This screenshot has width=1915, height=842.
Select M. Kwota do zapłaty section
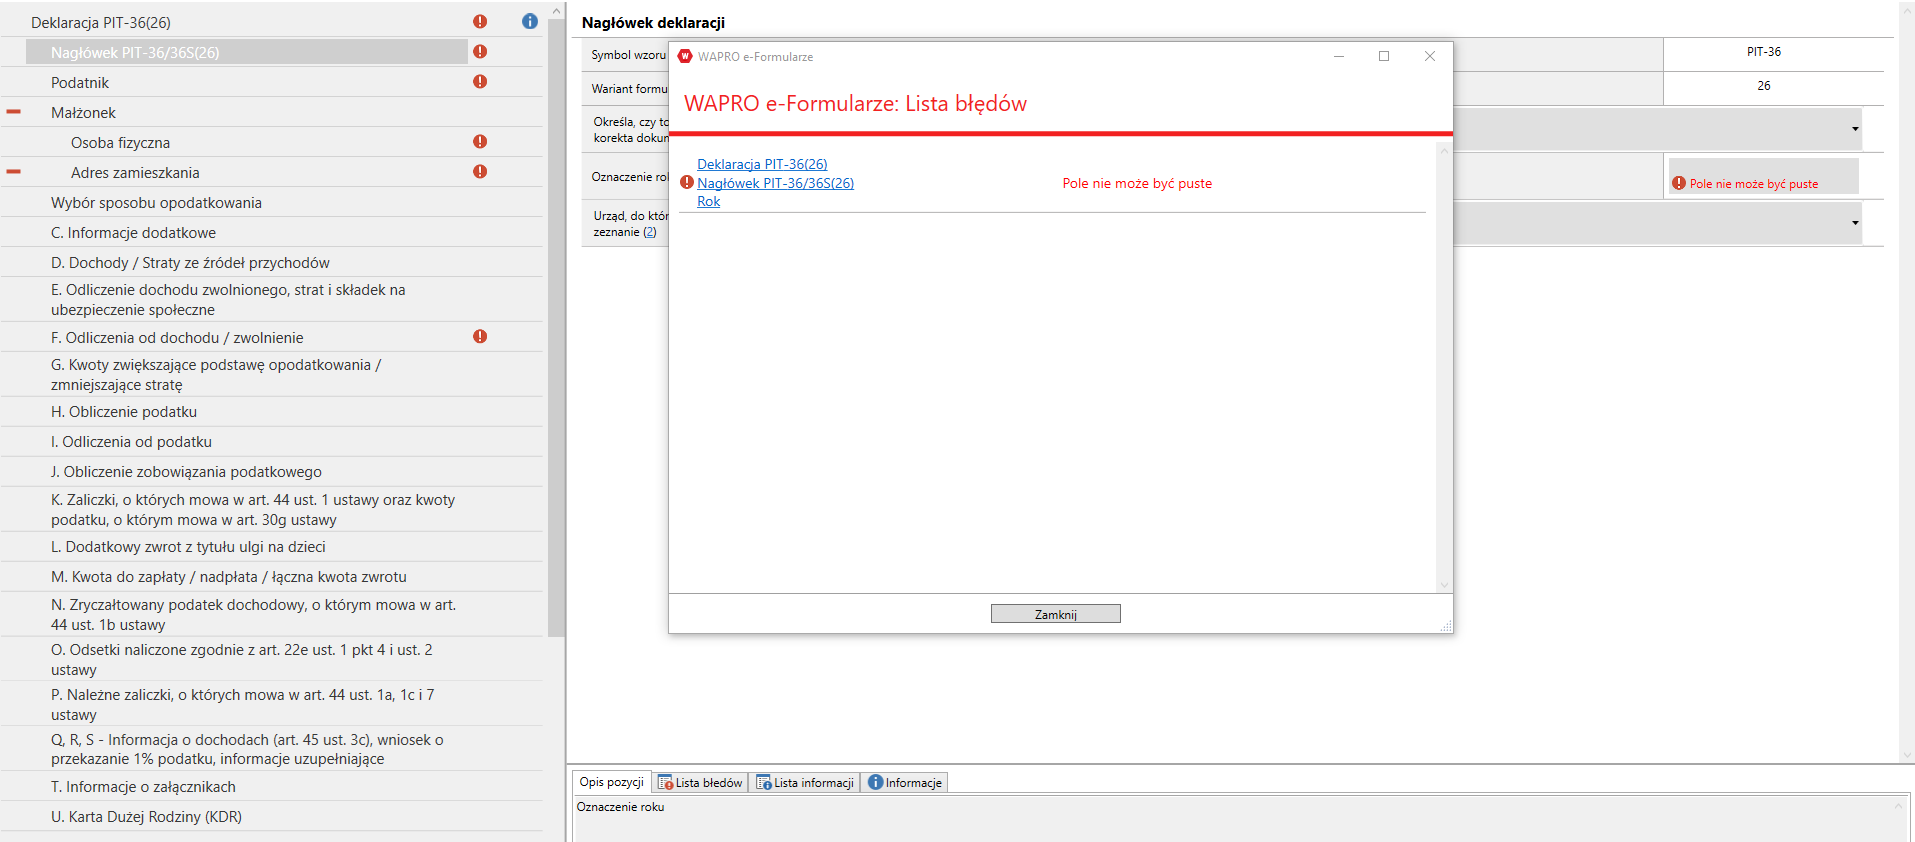coord(229,576)
